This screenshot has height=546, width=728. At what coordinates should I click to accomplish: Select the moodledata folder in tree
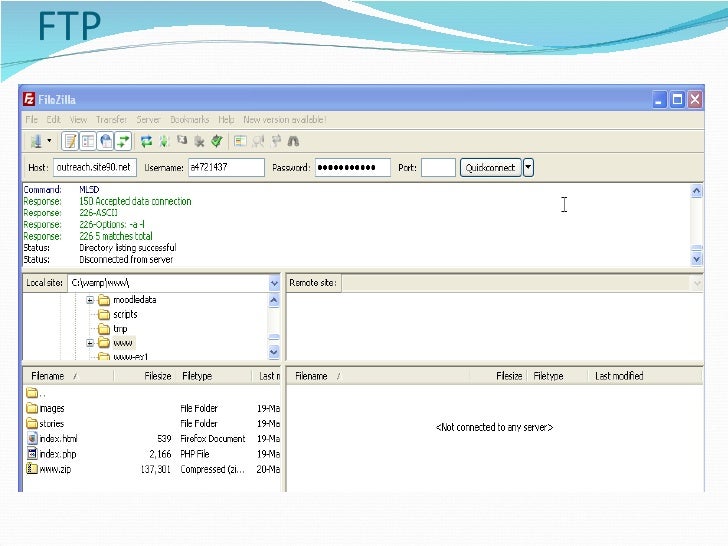[x=135, y=300]
